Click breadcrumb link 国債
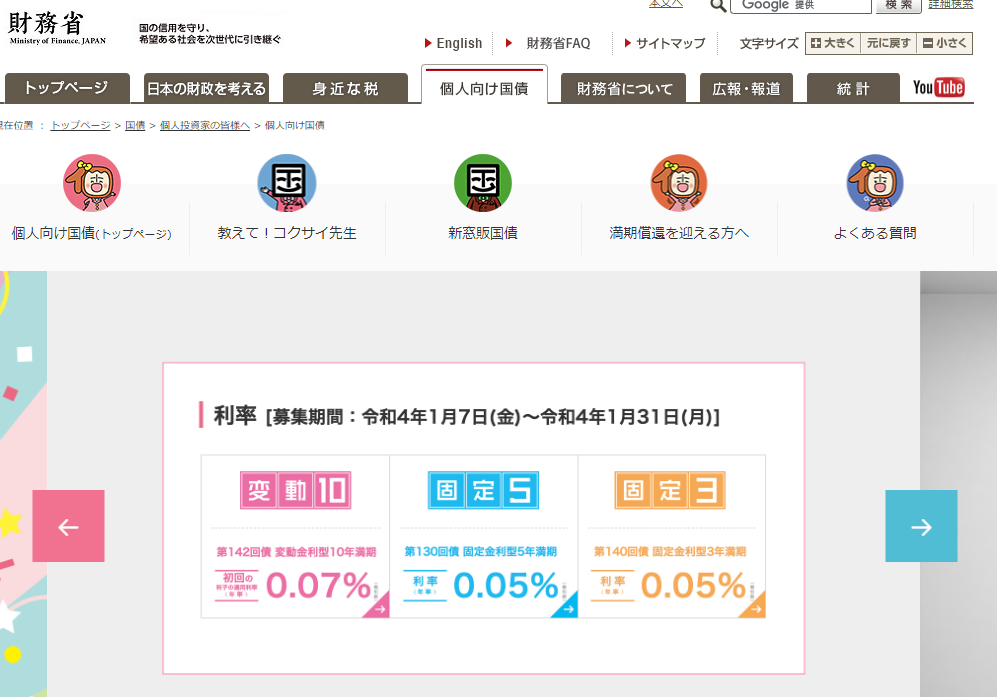The height and width of the screenshot is (697, 997). 135,125
